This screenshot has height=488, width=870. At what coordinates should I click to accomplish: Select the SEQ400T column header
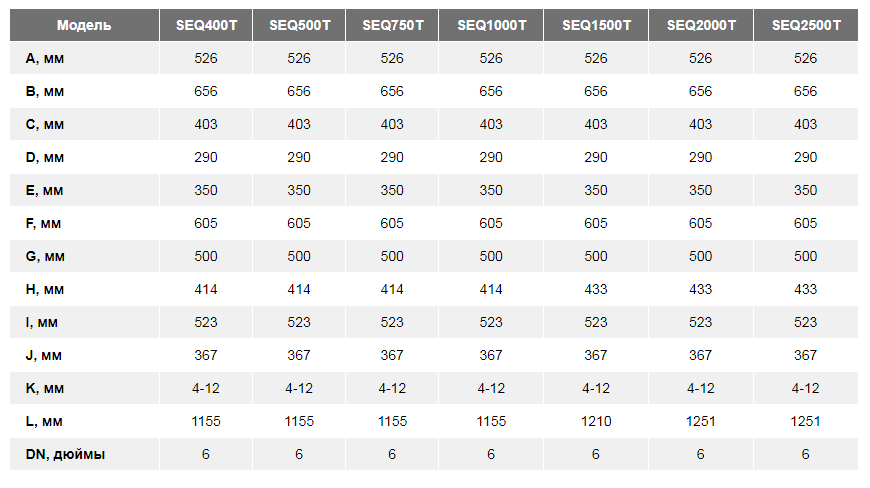(206, 25)
